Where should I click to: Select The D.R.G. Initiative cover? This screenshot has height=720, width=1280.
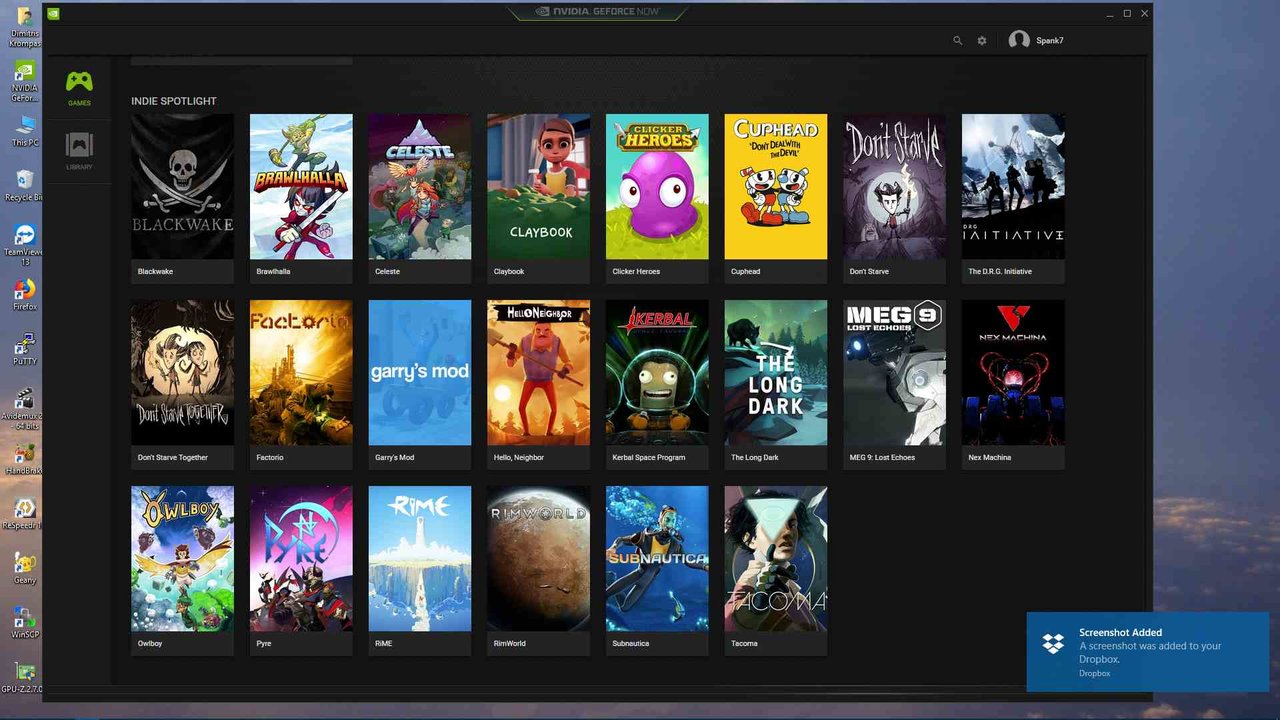coord(1013,187)
